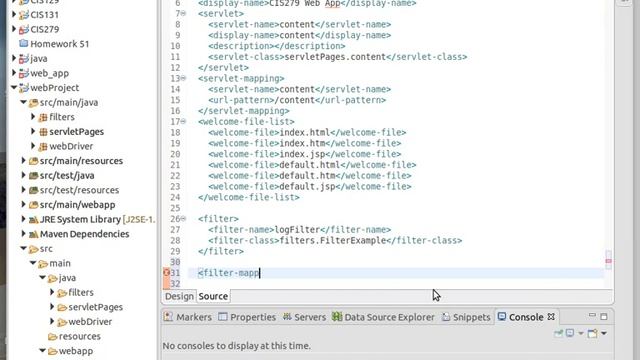This screenshot has height=360, width=640.
Task: Click logFilter text on line 27
Action: coord(297,230)
